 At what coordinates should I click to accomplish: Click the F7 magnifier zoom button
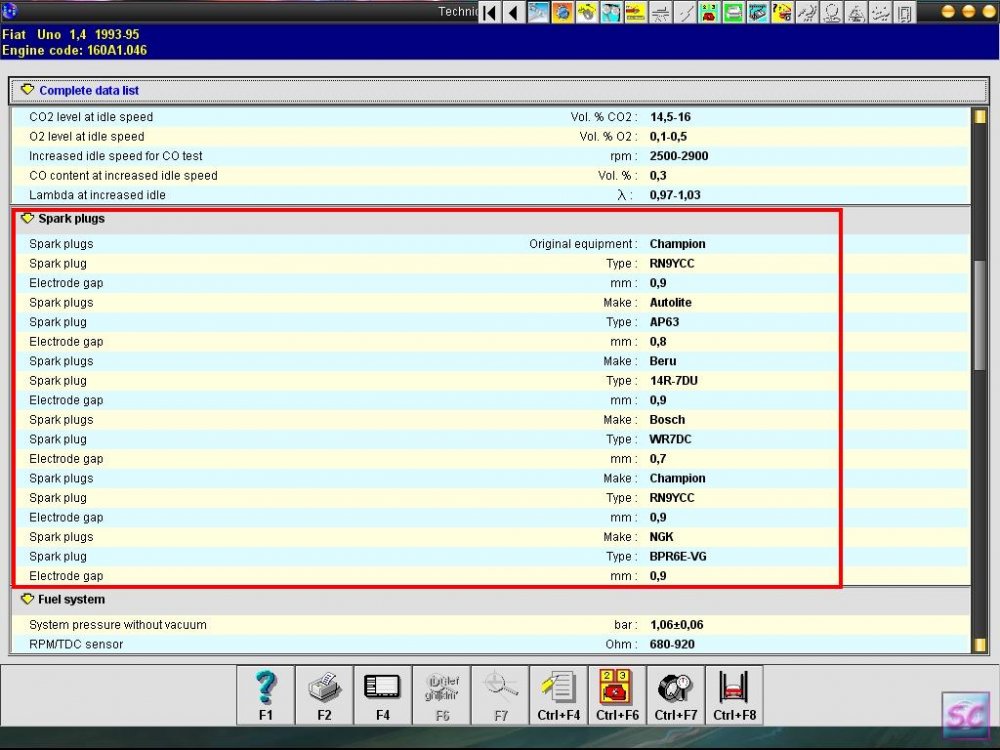pyautogui.click(x=500, y=695)
